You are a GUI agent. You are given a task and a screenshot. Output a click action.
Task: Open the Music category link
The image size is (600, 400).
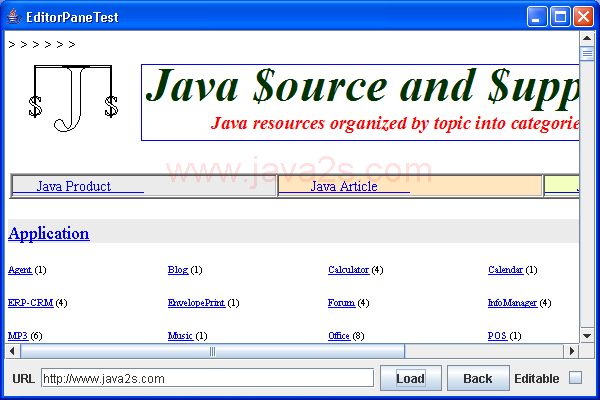pos(180,336)
